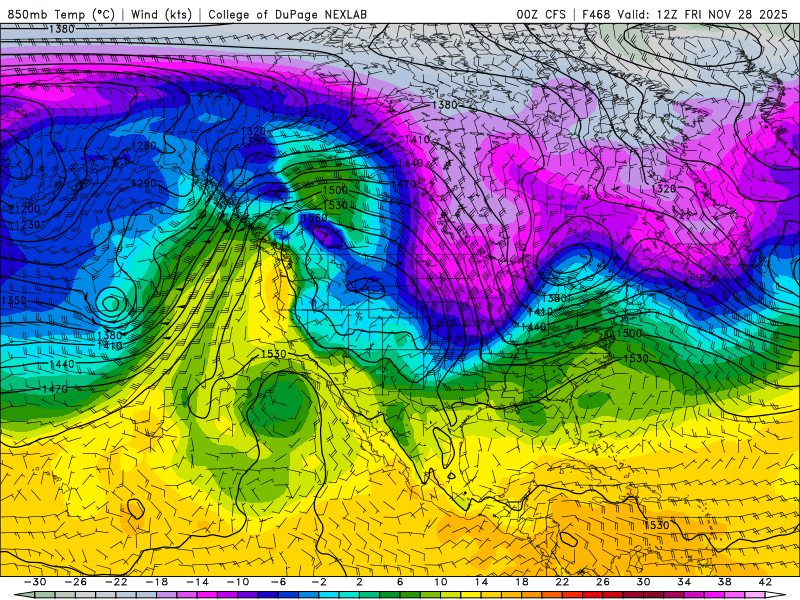Click the 1290 contour label
Screen dimensions: 800x600
tap(144, 183)
